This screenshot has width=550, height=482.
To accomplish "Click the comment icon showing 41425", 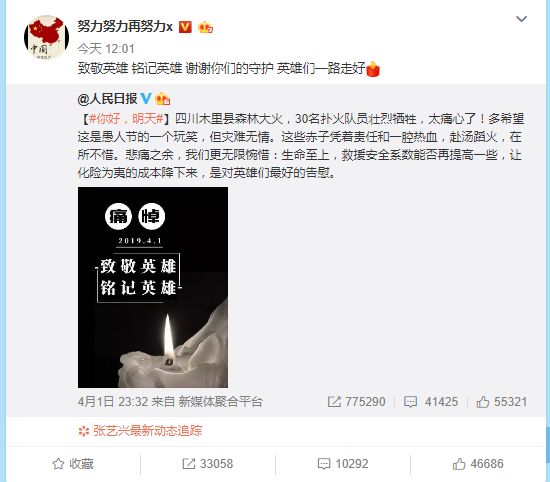I will [x=431, y=402].
